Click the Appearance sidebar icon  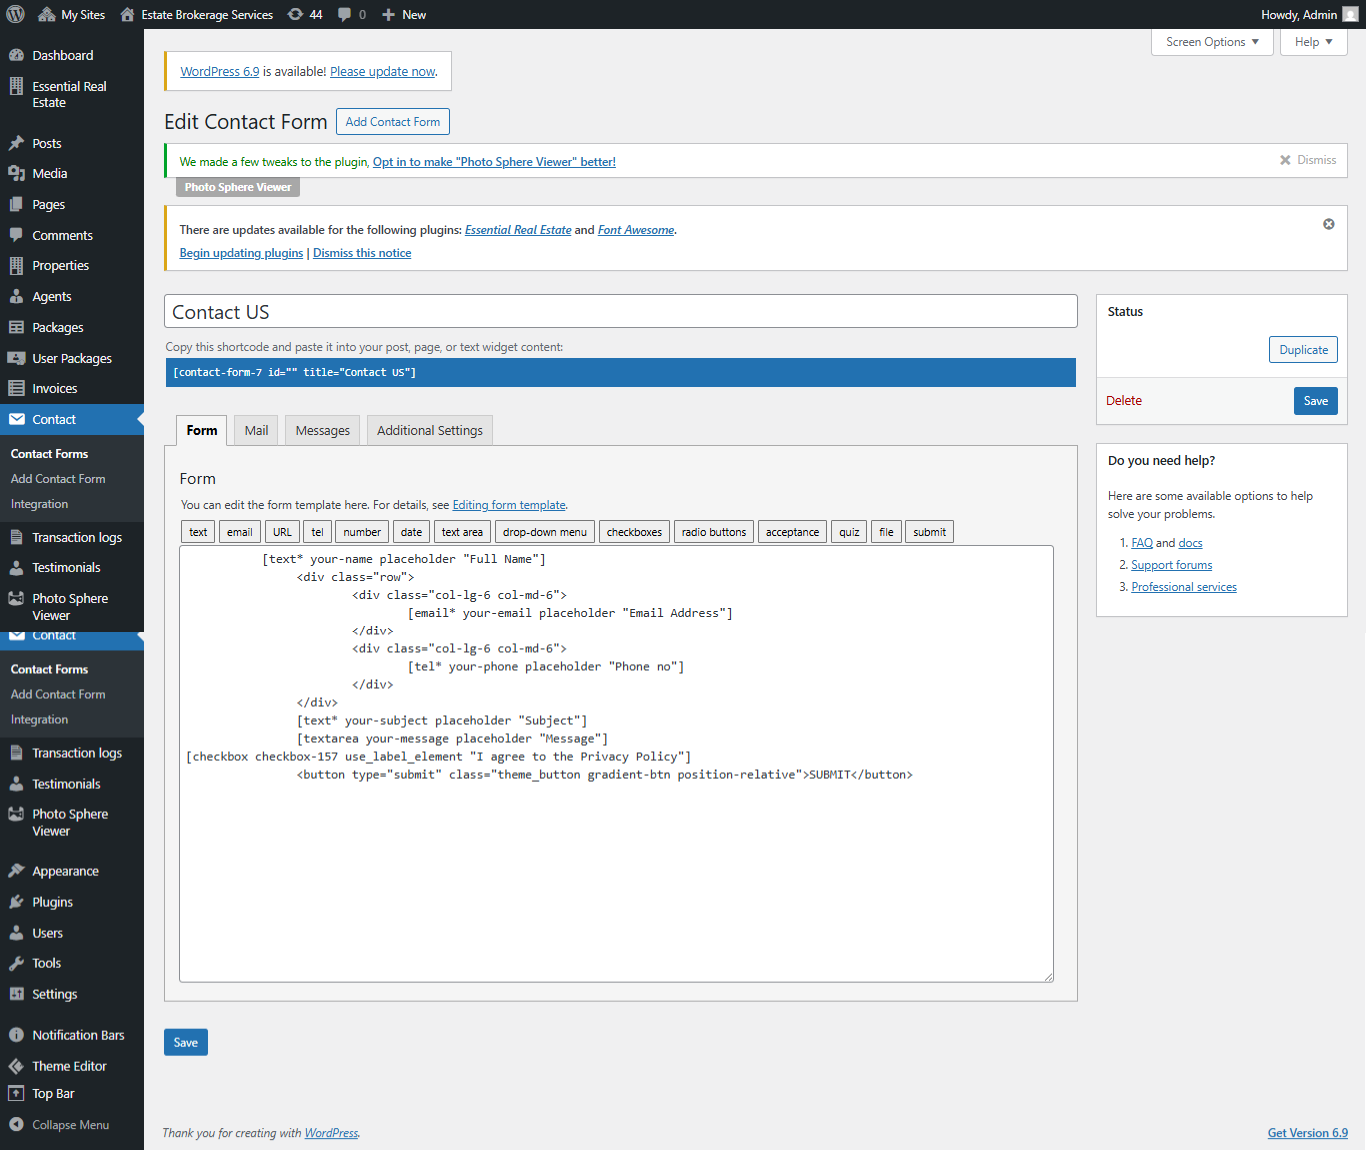click(x=17, y=870)
